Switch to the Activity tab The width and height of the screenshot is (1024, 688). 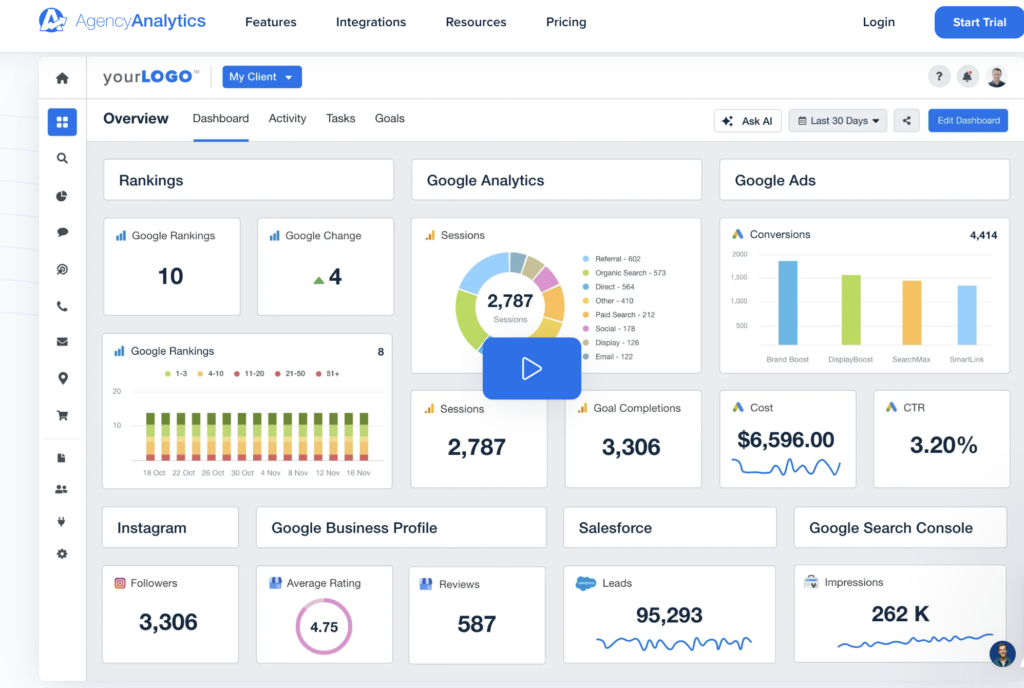(x=287, y=119)
